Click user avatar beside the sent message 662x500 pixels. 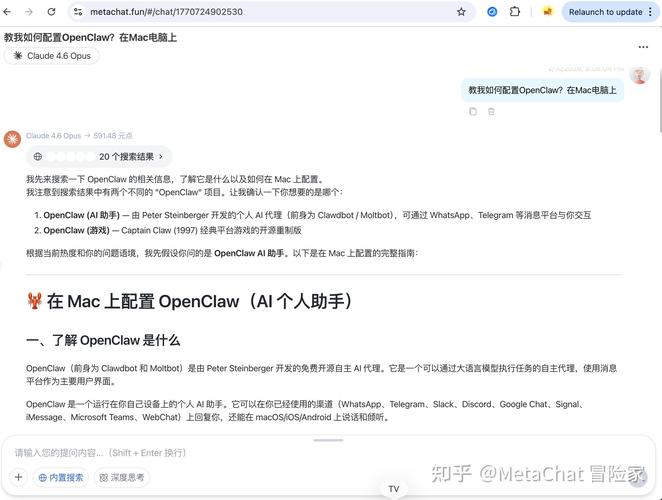[x=640, y=76]
